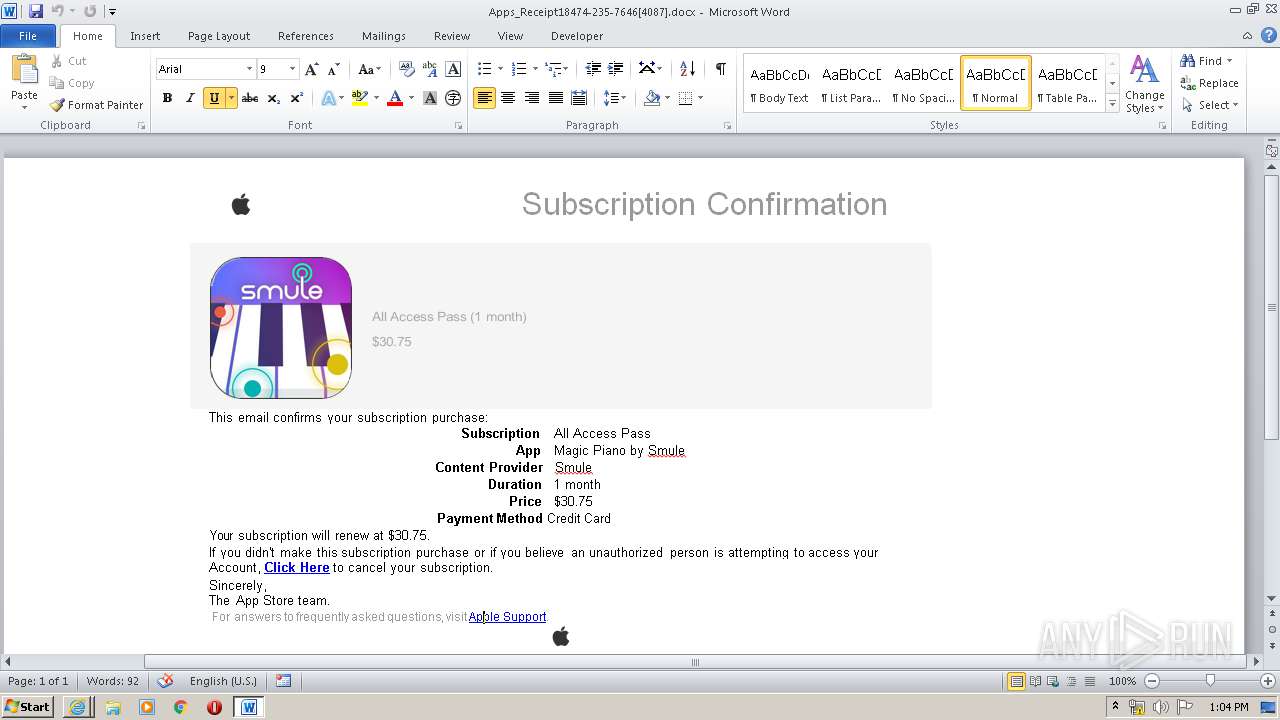Switch to the Page Layout tab
Screen dimensions: 1280x720
pyautogui.click(x=219, y=36)
